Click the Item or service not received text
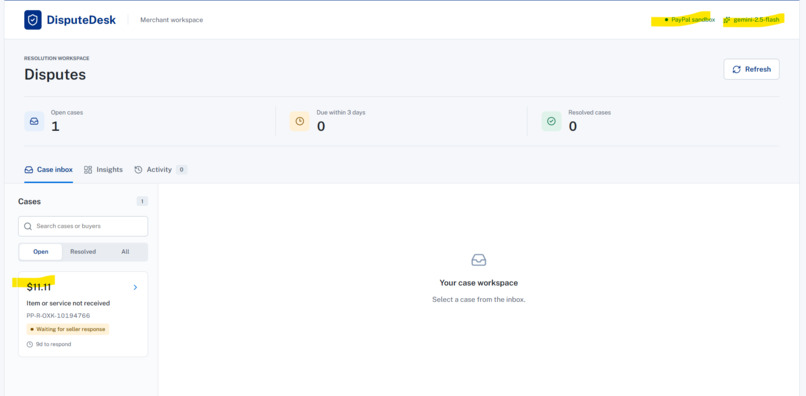 tap(68, 303)
